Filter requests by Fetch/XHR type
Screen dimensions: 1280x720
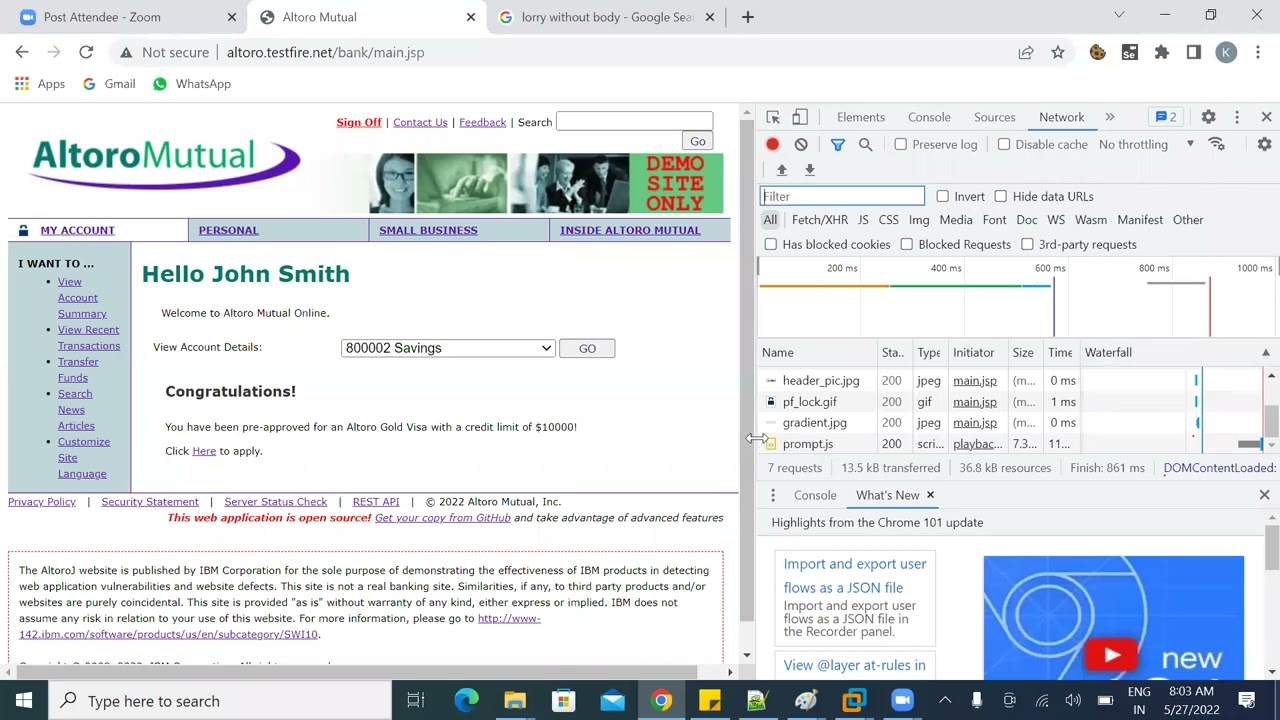[820, 220]
